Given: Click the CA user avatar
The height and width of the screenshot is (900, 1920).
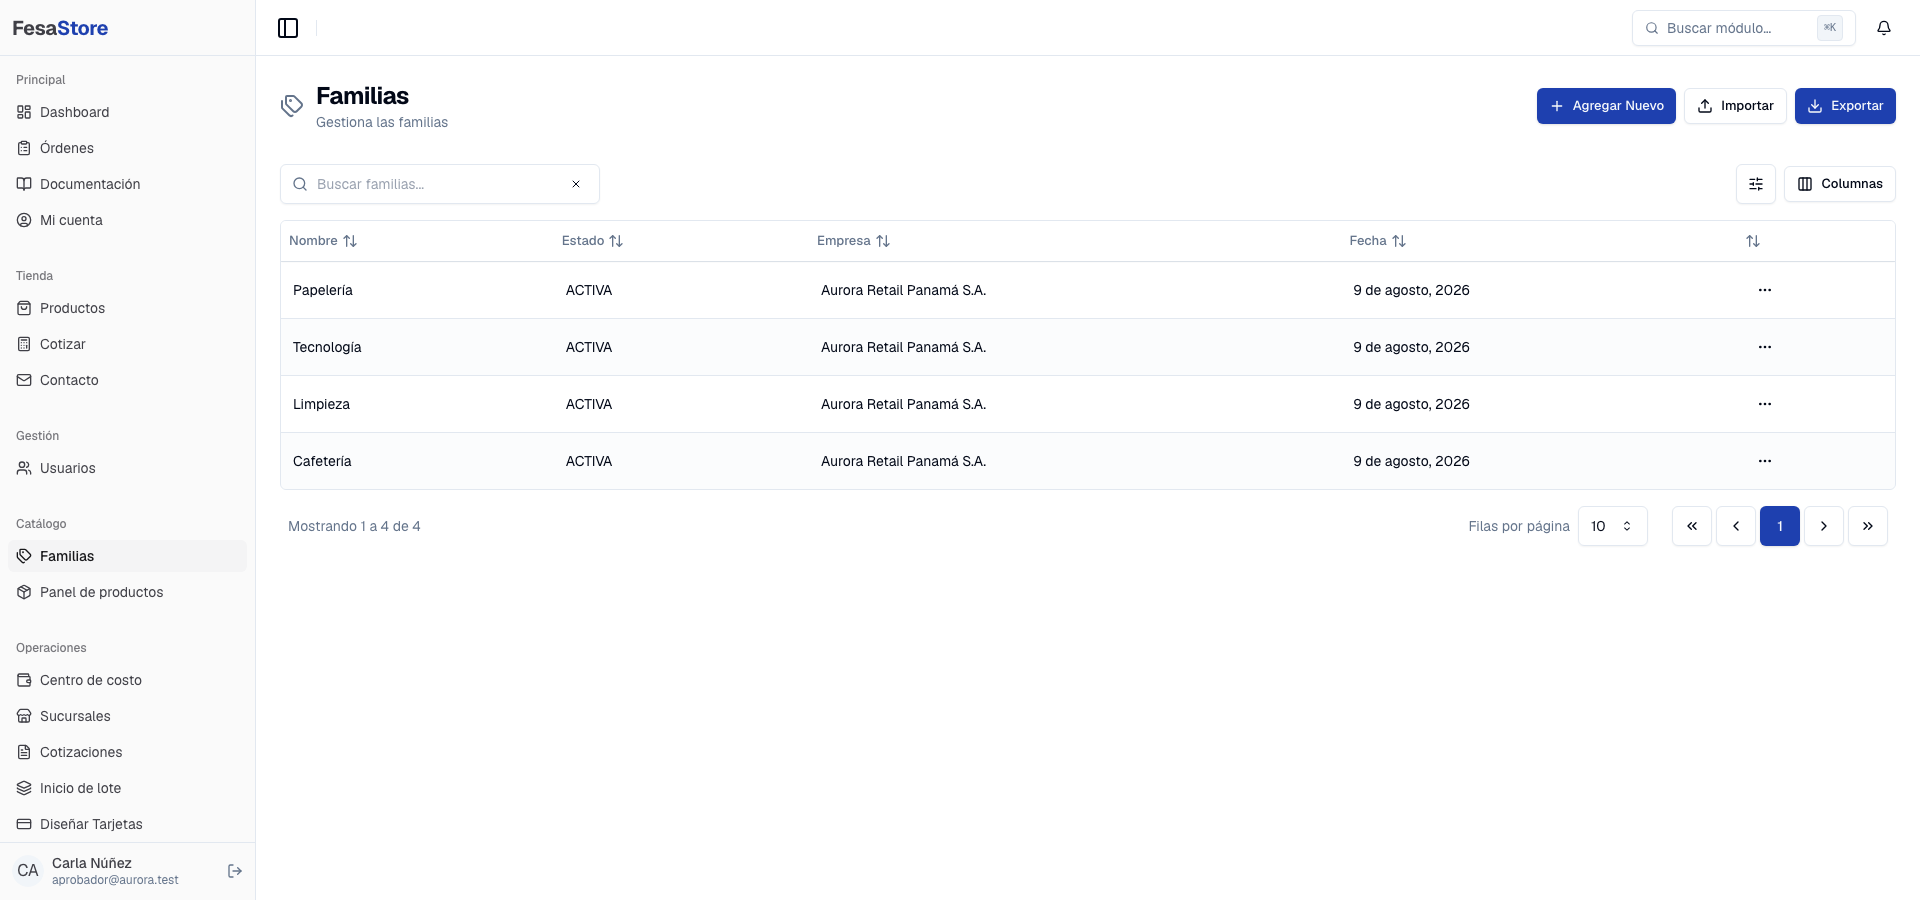Looking at the screenshot, I should pos(28,871).
